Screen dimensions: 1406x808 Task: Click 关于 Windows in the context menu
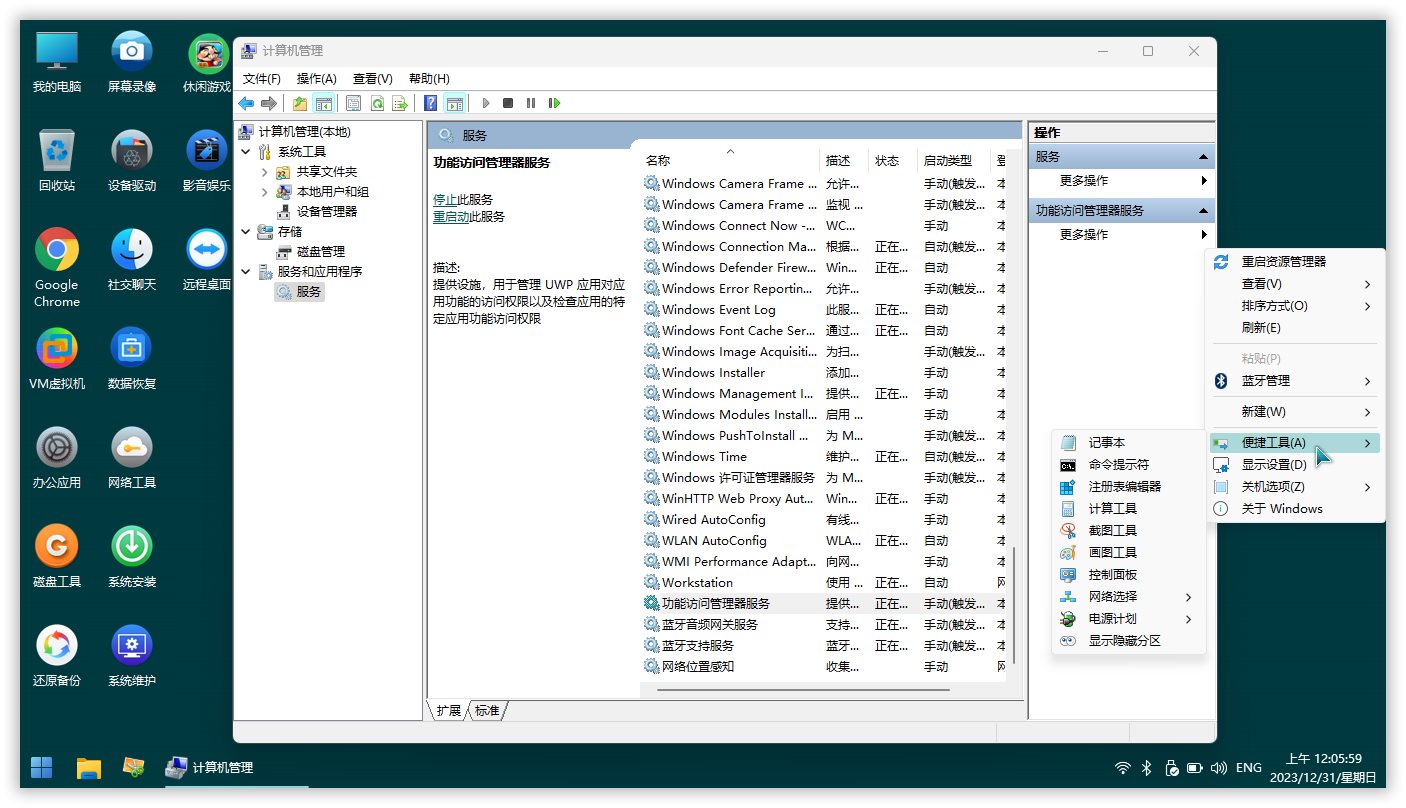1296,508
